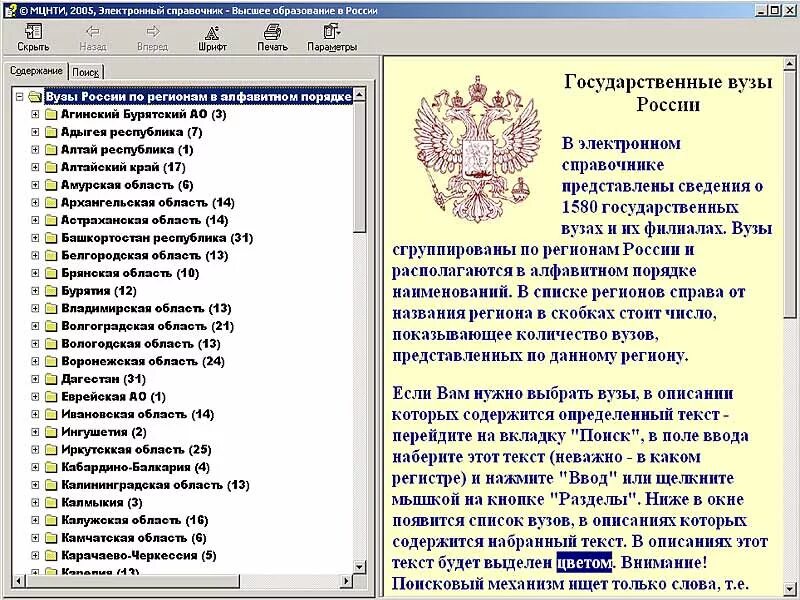Image resolution: width=800 pixels, height=600 pixels.
Task: Click the Калмыкия folder icon
Action: pos(51,503)
